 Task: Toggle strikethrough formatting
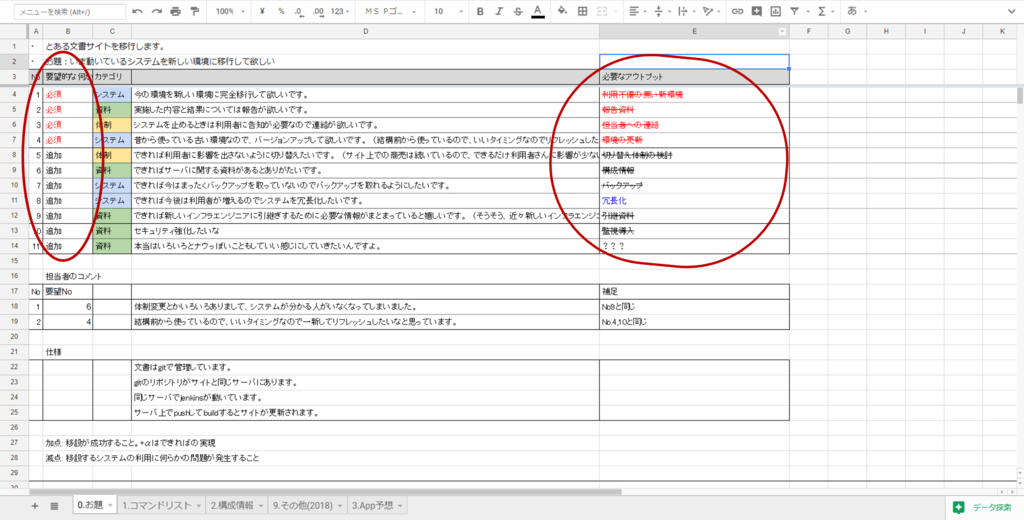tap(518, 11)
